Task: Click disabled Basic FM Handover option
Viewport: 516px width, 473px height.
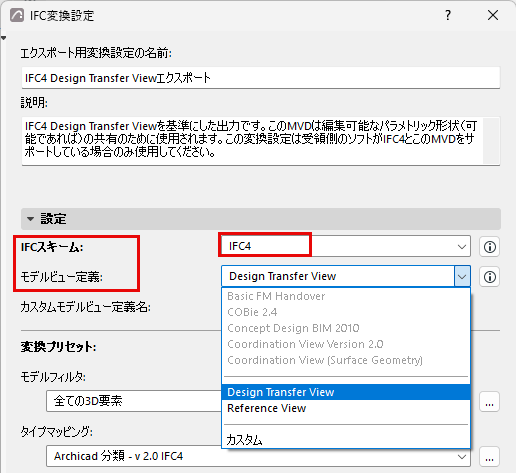Action: click(346, 296)
